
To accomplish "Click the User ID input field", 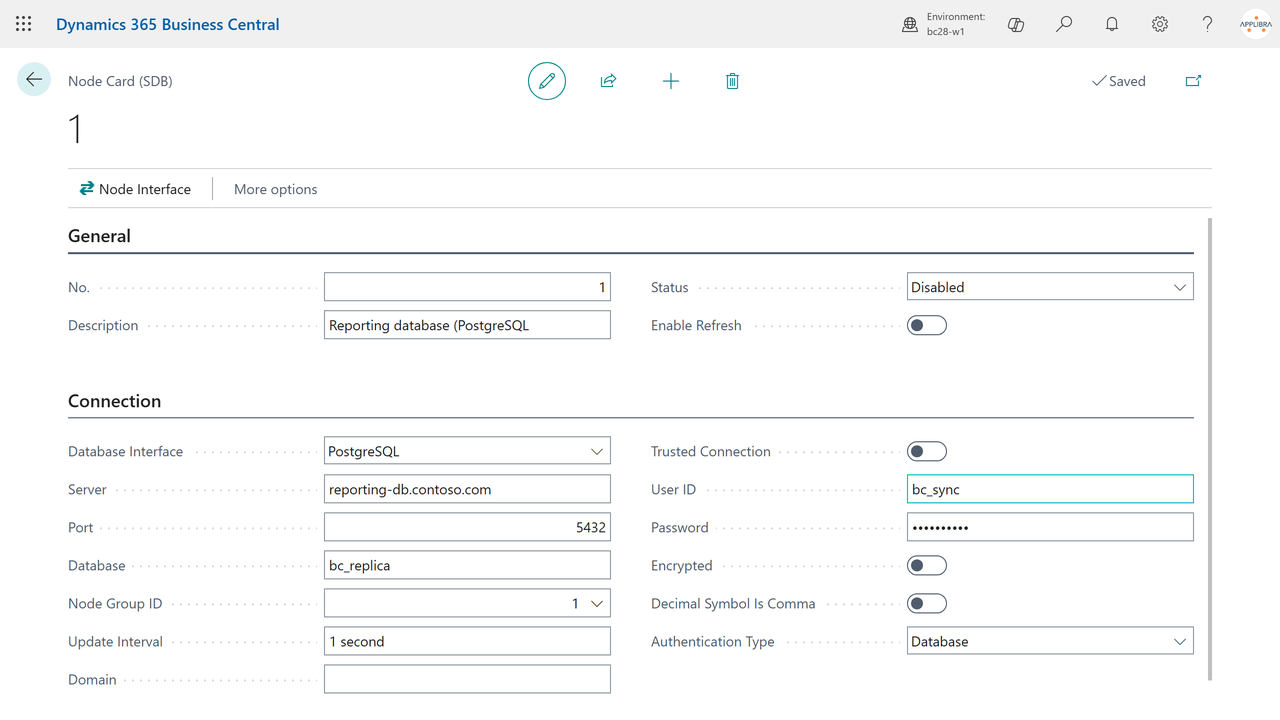I will [1050, 489].
